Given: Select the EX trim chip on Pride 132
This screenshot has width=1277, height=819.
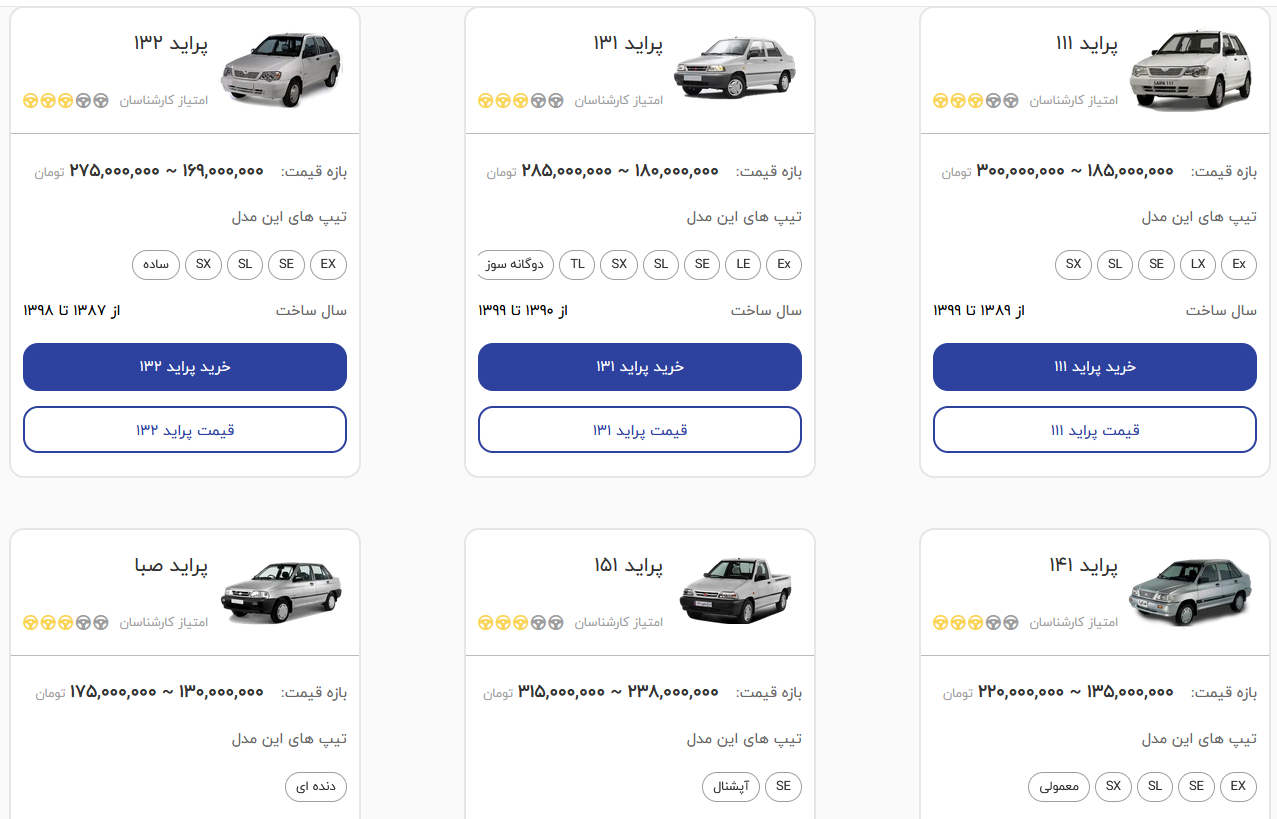Looking at the screenshot, I should tap(328, 264).
